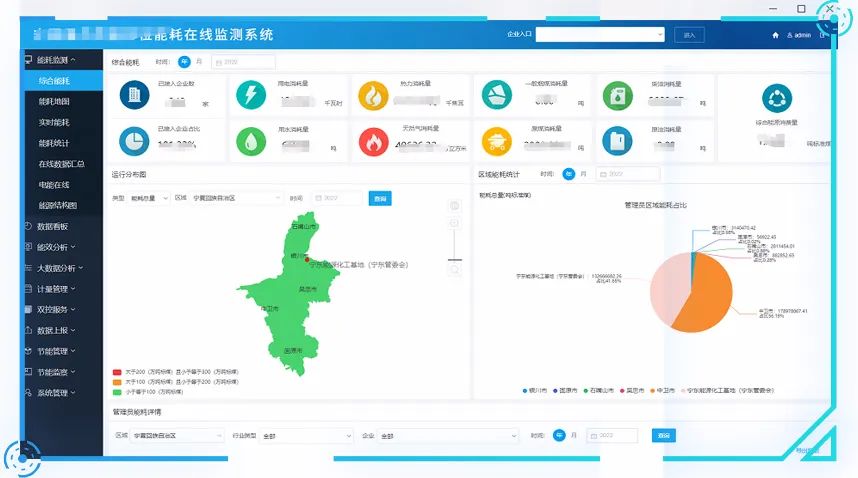Click the green water drop icon
Viewport: 858px width, 478px height.
(x=251, y=141)
